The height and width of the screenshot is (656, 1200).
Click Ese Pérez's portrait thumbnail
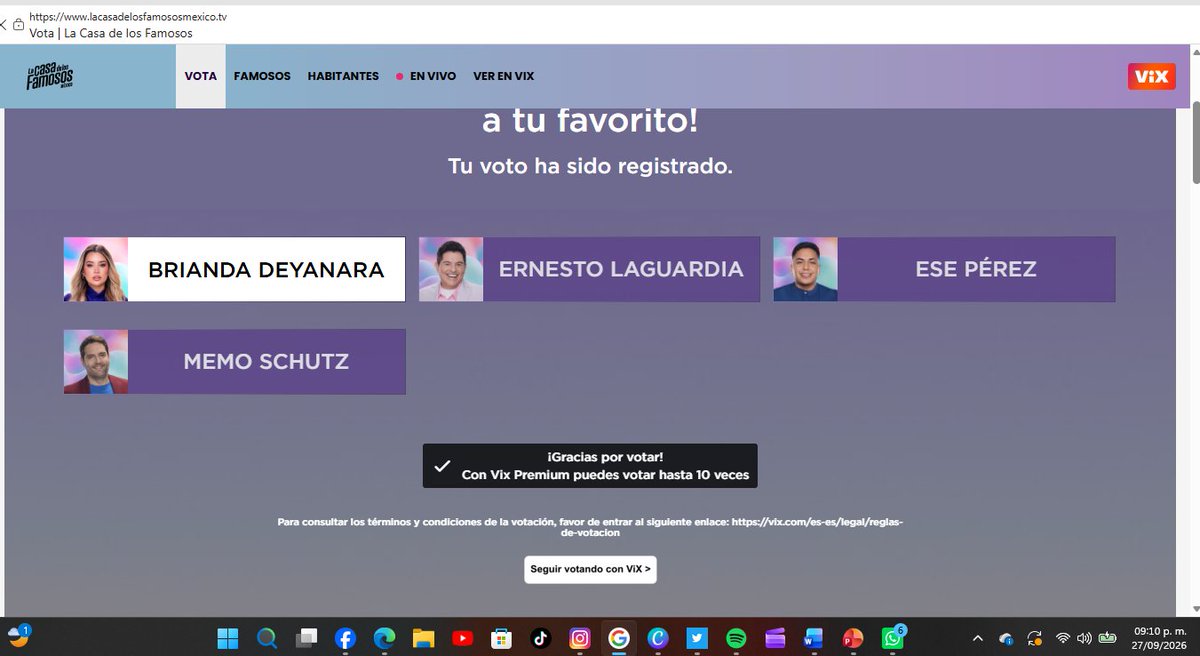(x=806, y=269)
